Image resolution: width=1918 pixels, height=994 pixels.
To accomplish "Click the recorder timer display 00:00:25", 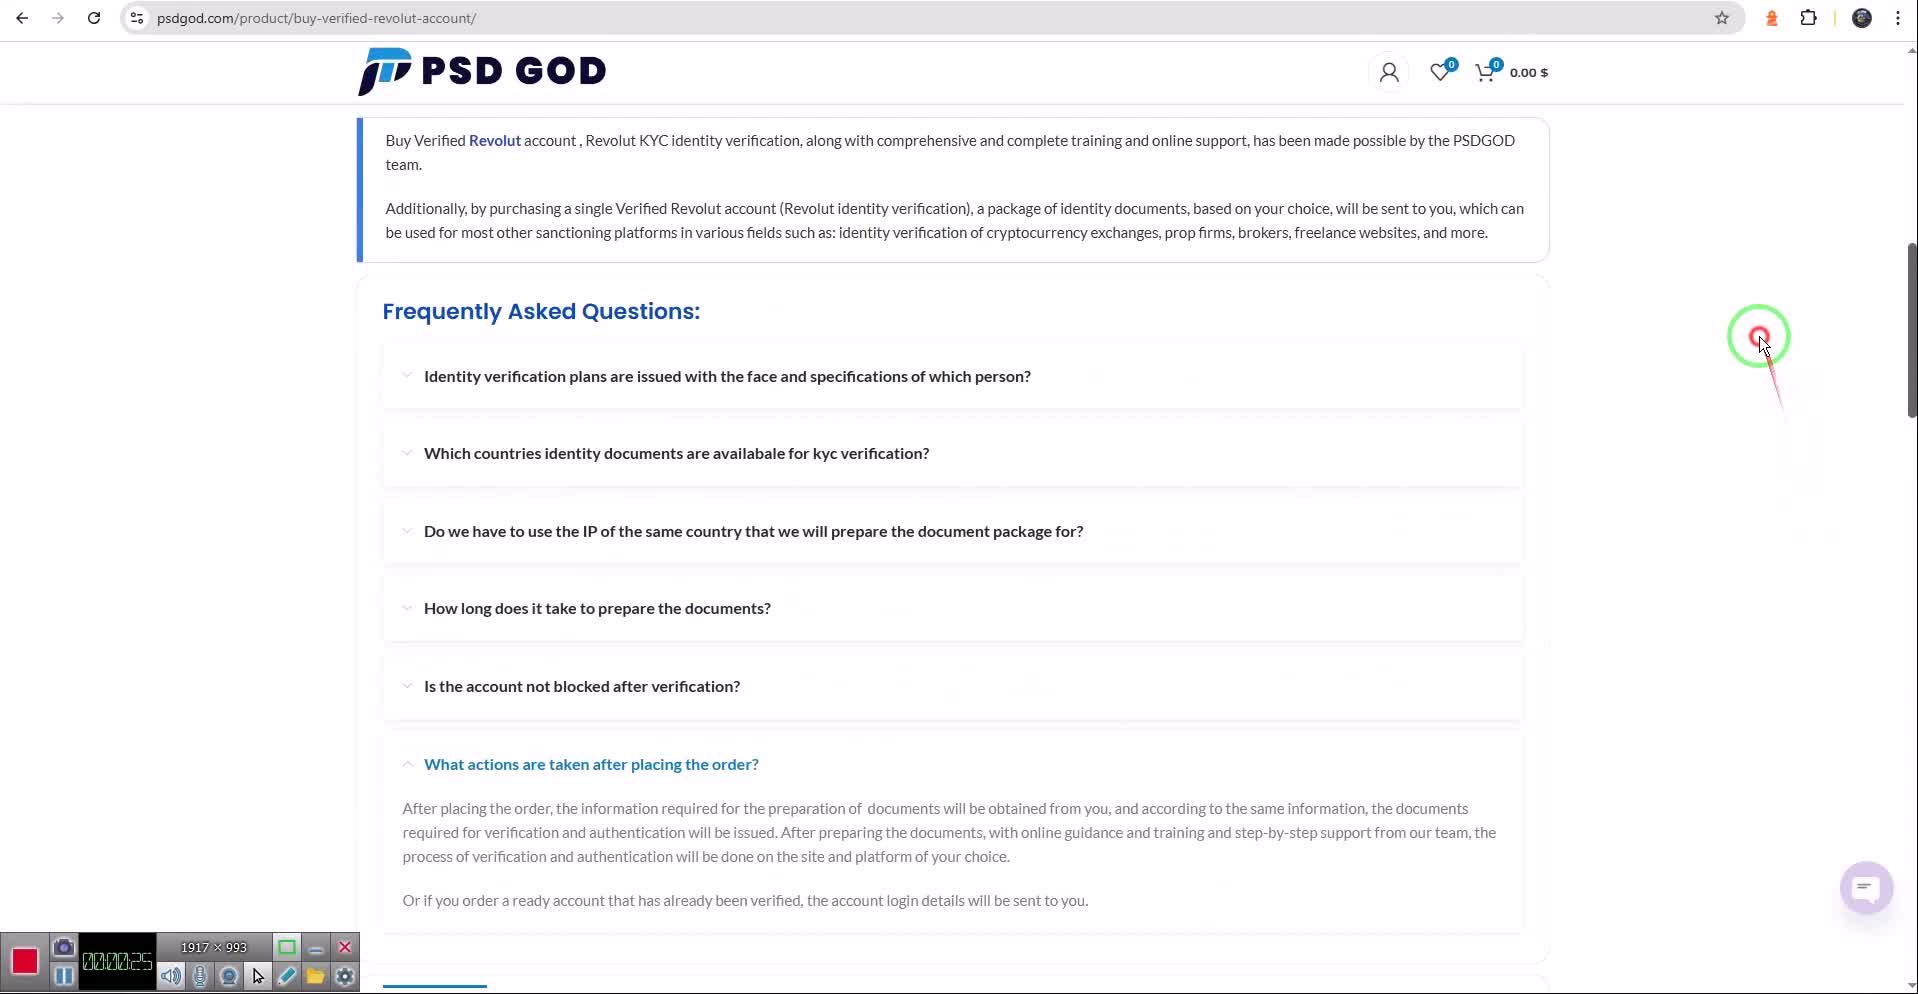I will pyautogui.click(x=118, y=962).
